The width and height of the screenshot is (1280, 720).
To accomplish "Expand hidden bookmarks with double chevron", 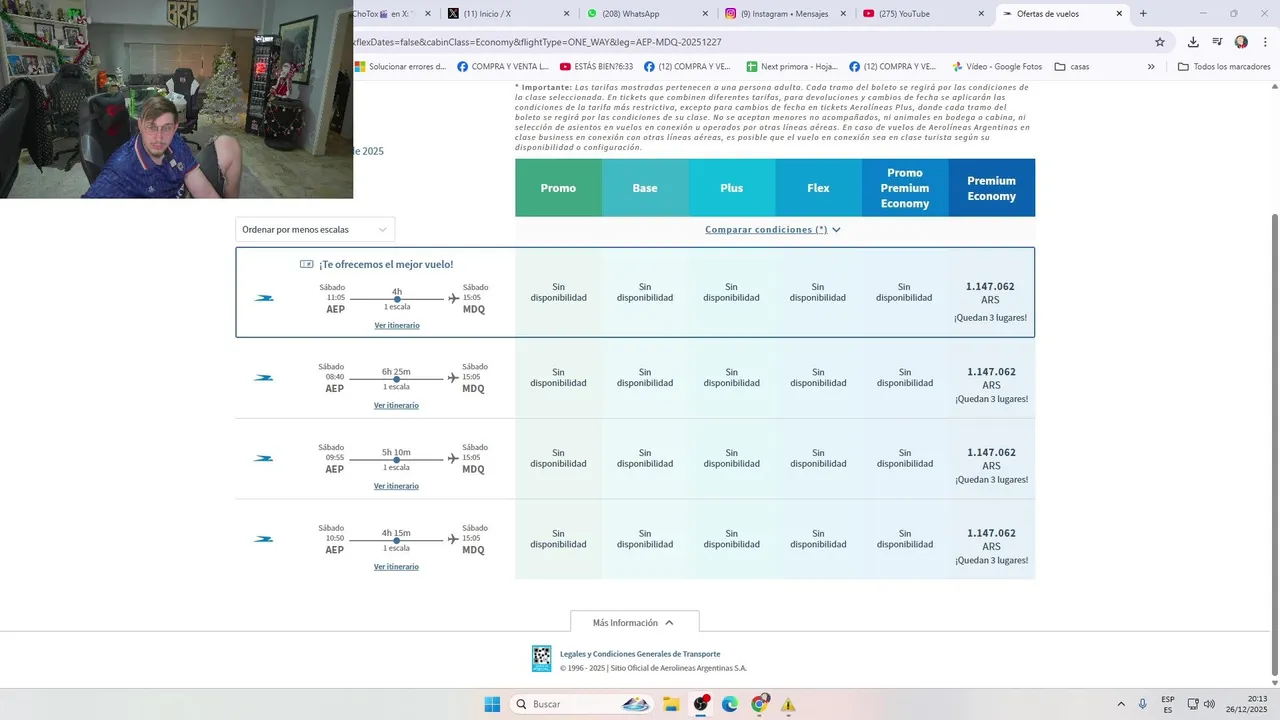I will 1151,67.
